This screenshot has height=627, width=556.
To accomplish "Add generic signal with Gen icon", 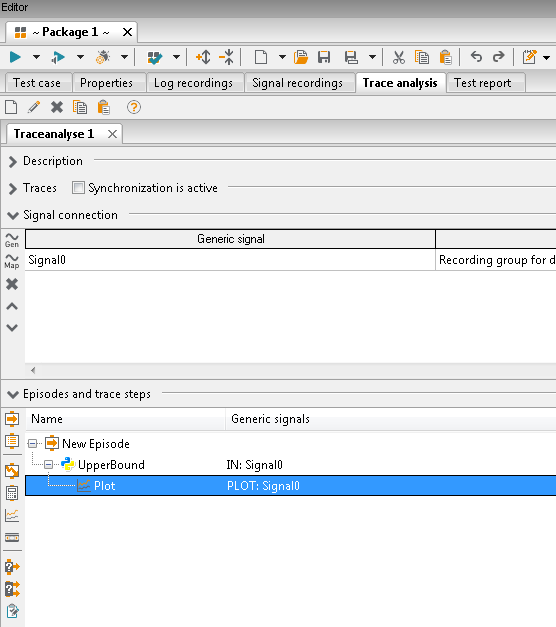I will pos(12,240).
